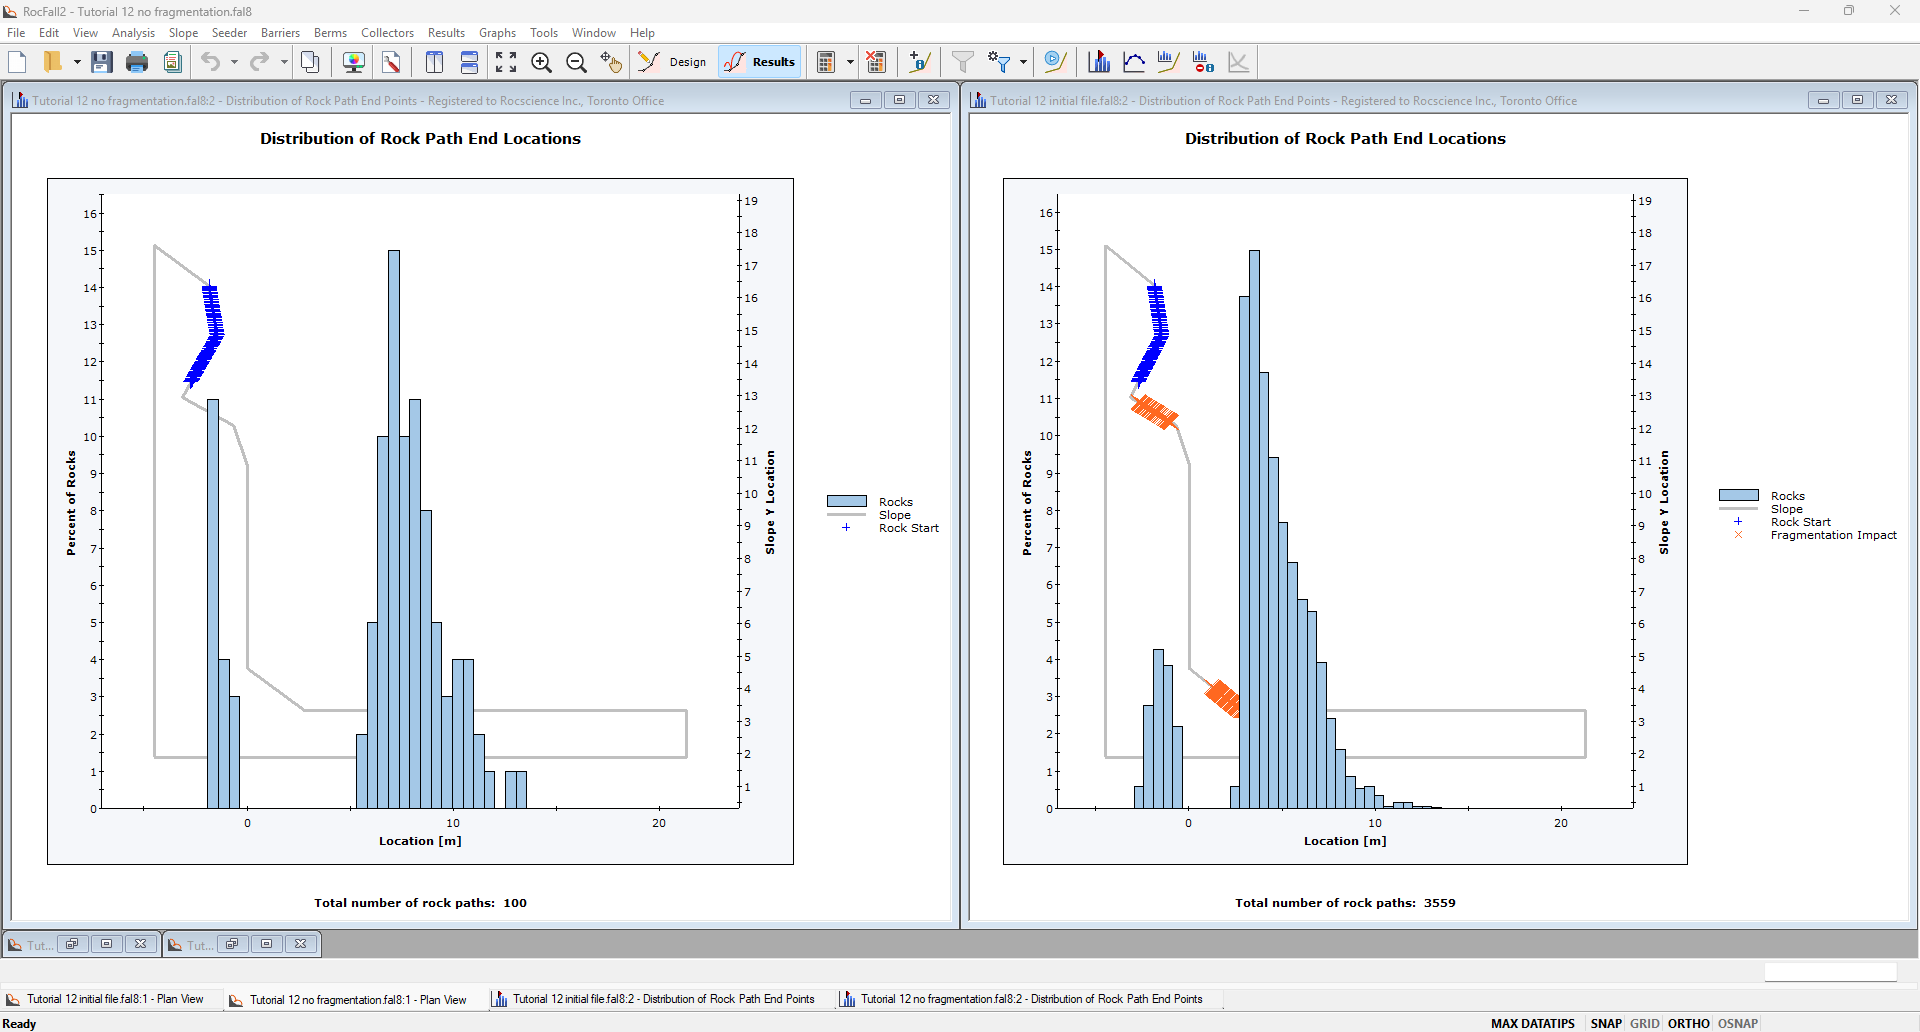Screen dimensions: 1920x1032
Task: Toggle ORTHO mode in status bar
Action: point(1688,1023)
